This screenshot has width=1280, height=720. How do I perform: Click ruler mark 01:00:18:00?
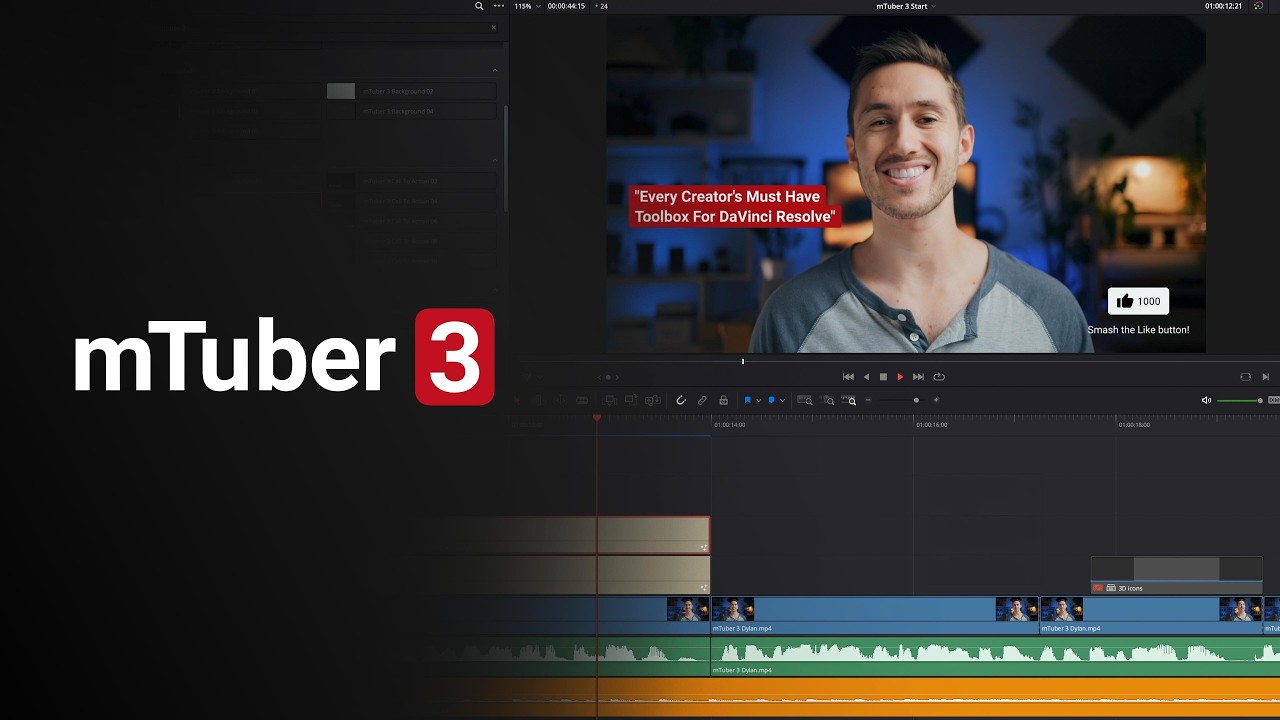1134,425
